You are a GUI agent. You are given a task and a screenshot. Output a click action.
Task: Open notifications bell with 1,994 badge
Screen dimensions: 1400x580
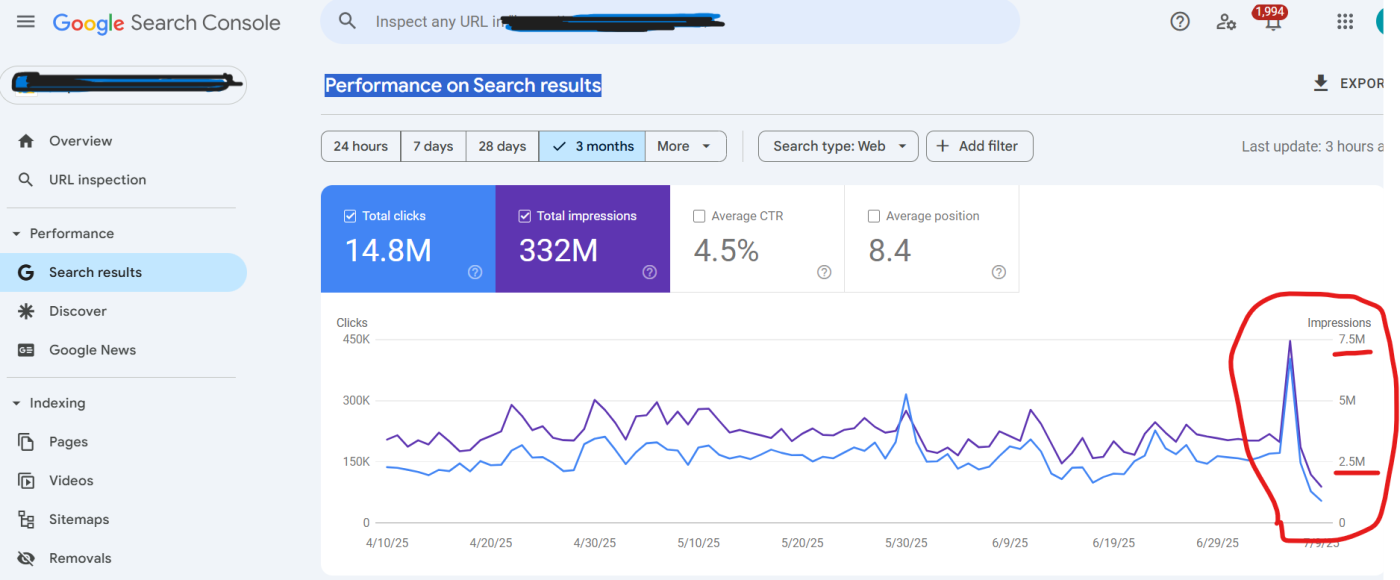click(x=1272, y=22)
